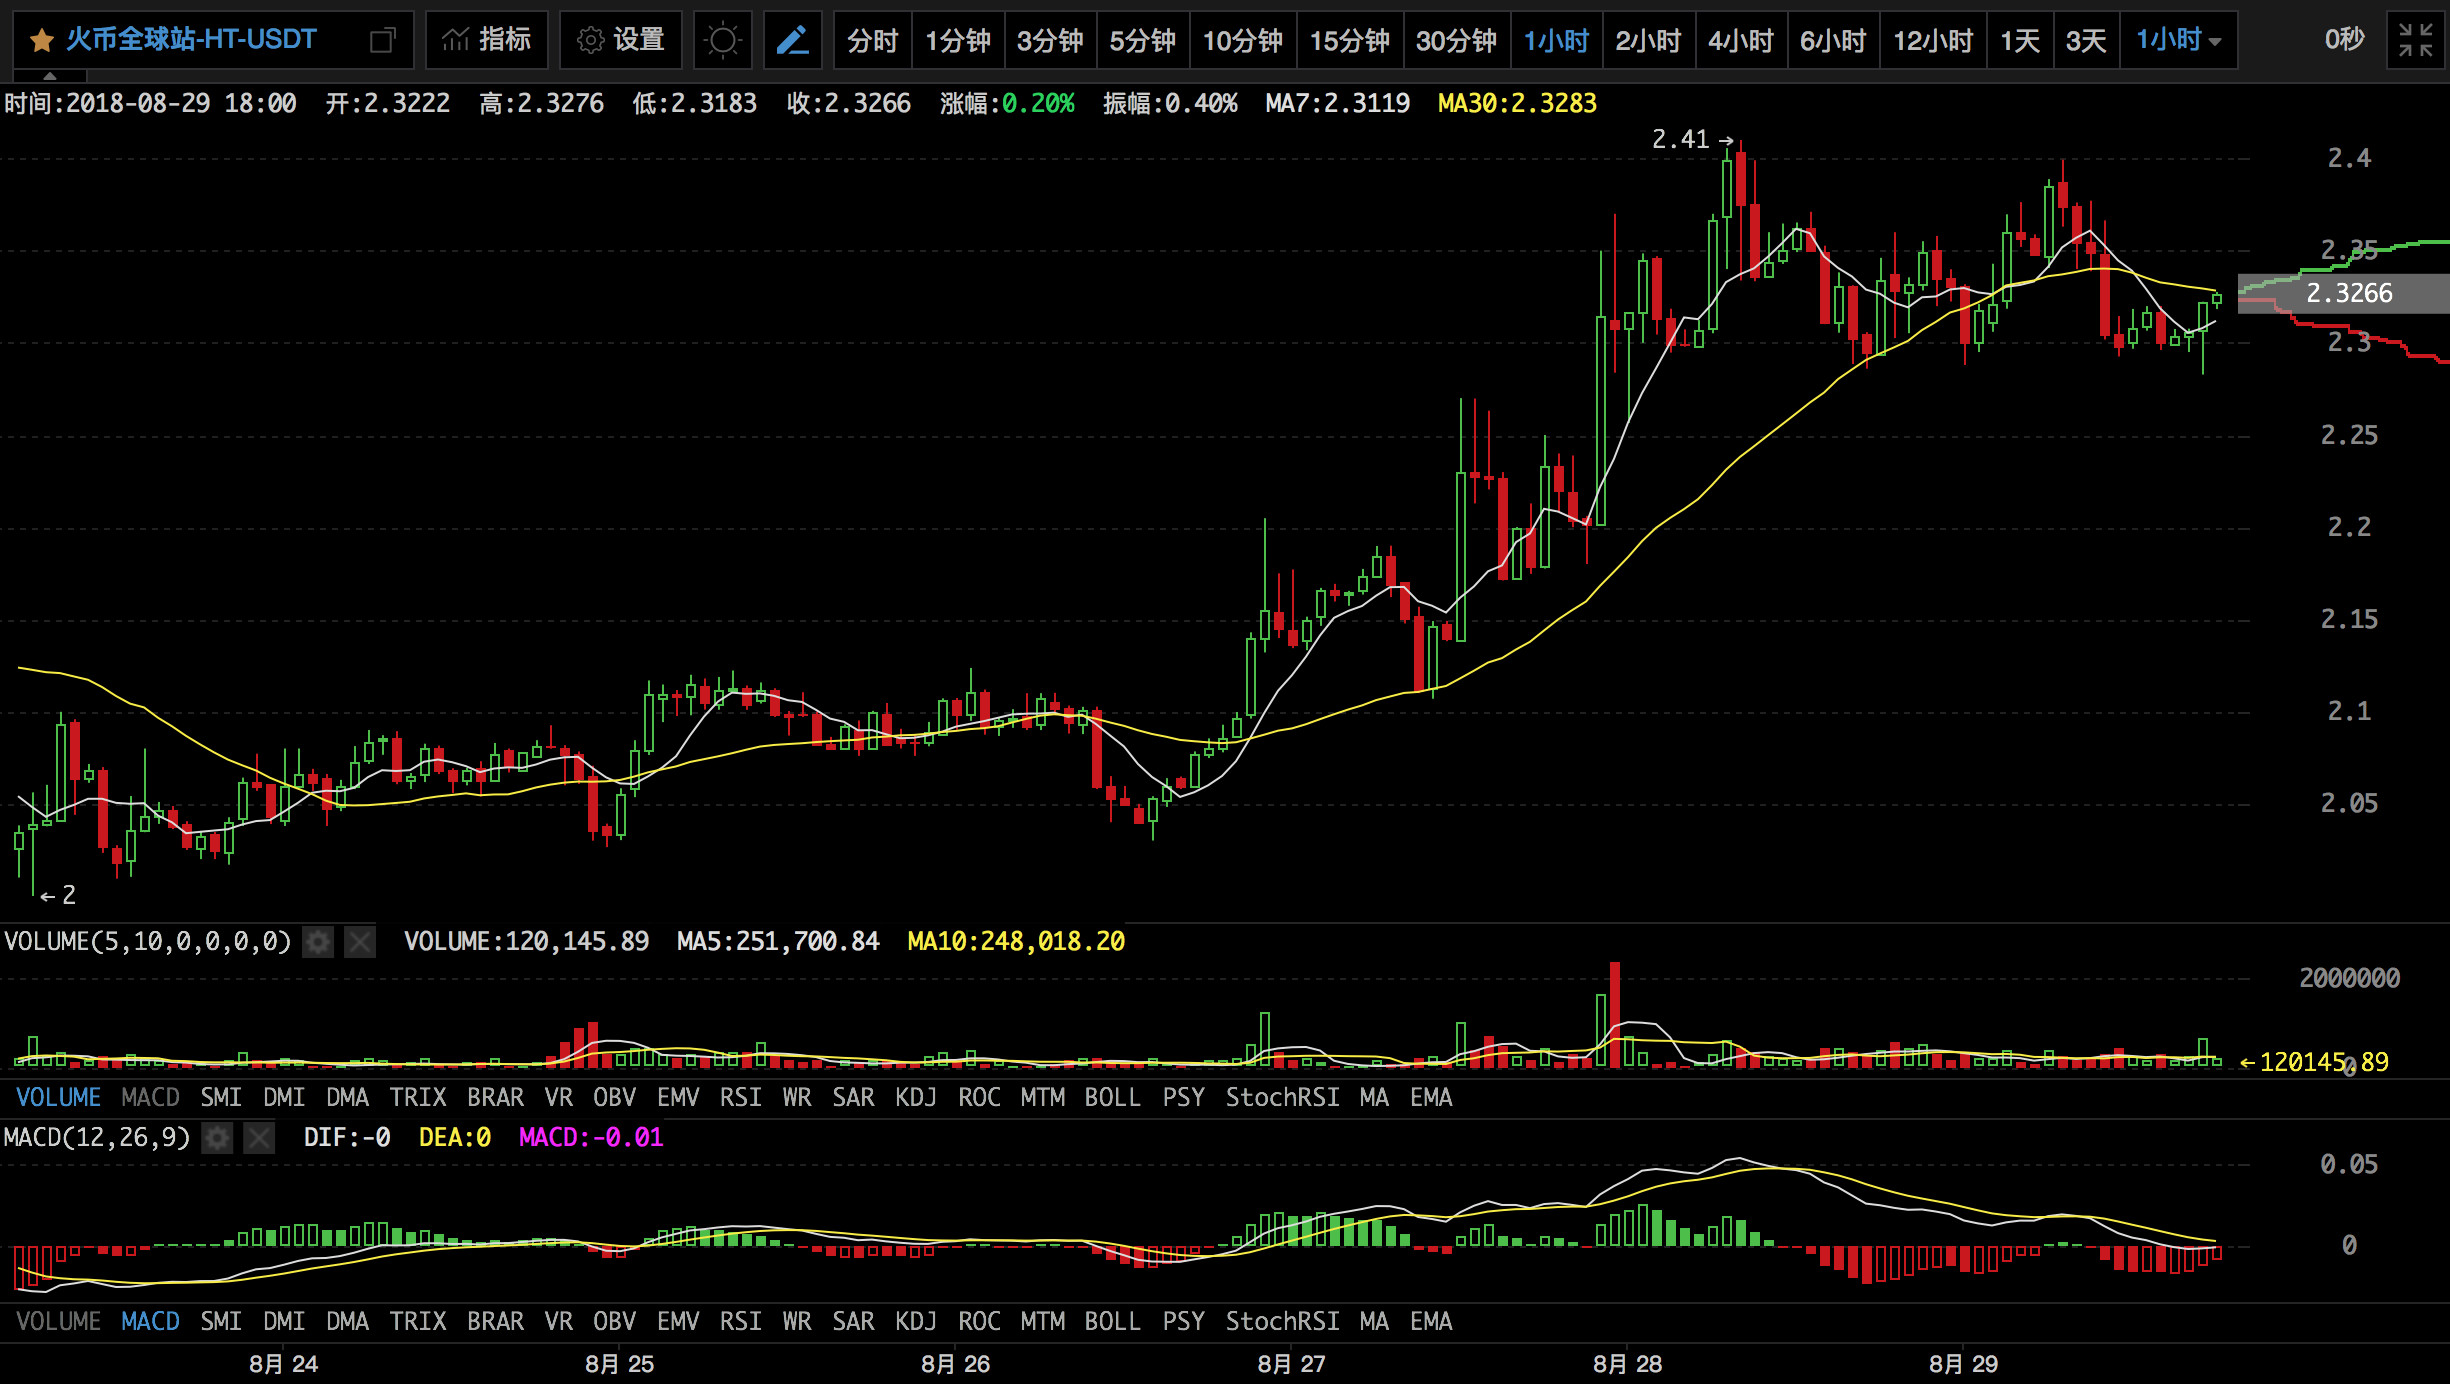
Task: Expand the 1小时 interval dropdown
Action: tap(2178, 40)
